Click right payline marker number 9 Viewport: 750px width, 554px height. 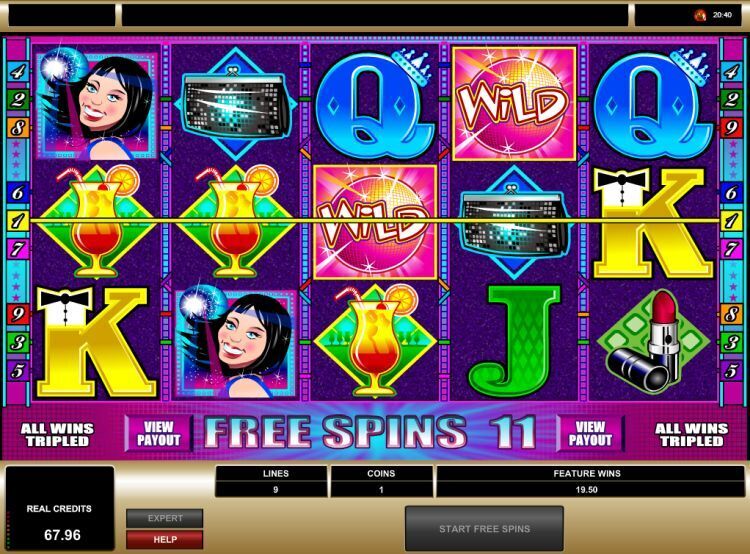pos(731,128)
